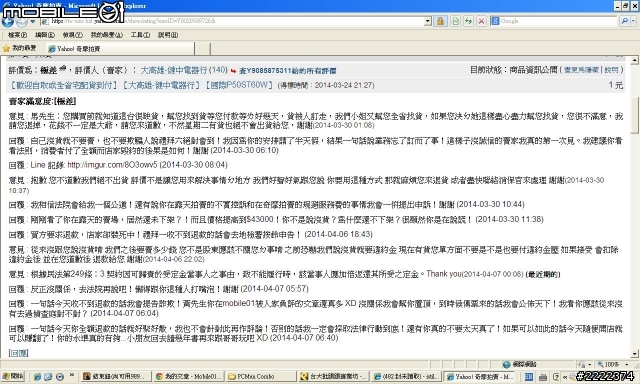The height and width of the screenshot is (384, 640).
Task: Select the Yahoo! 奇摩拍賣 browser tab
Action: tap(120, 49)
